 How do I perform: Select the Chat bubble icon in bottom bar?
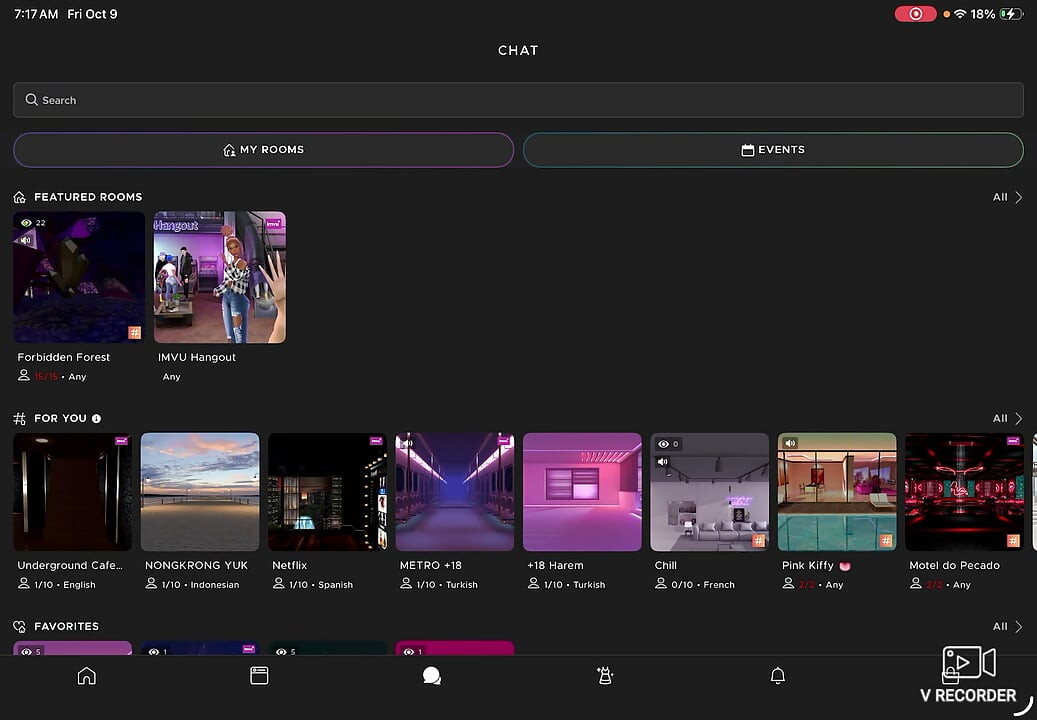(x=432, y=676)
